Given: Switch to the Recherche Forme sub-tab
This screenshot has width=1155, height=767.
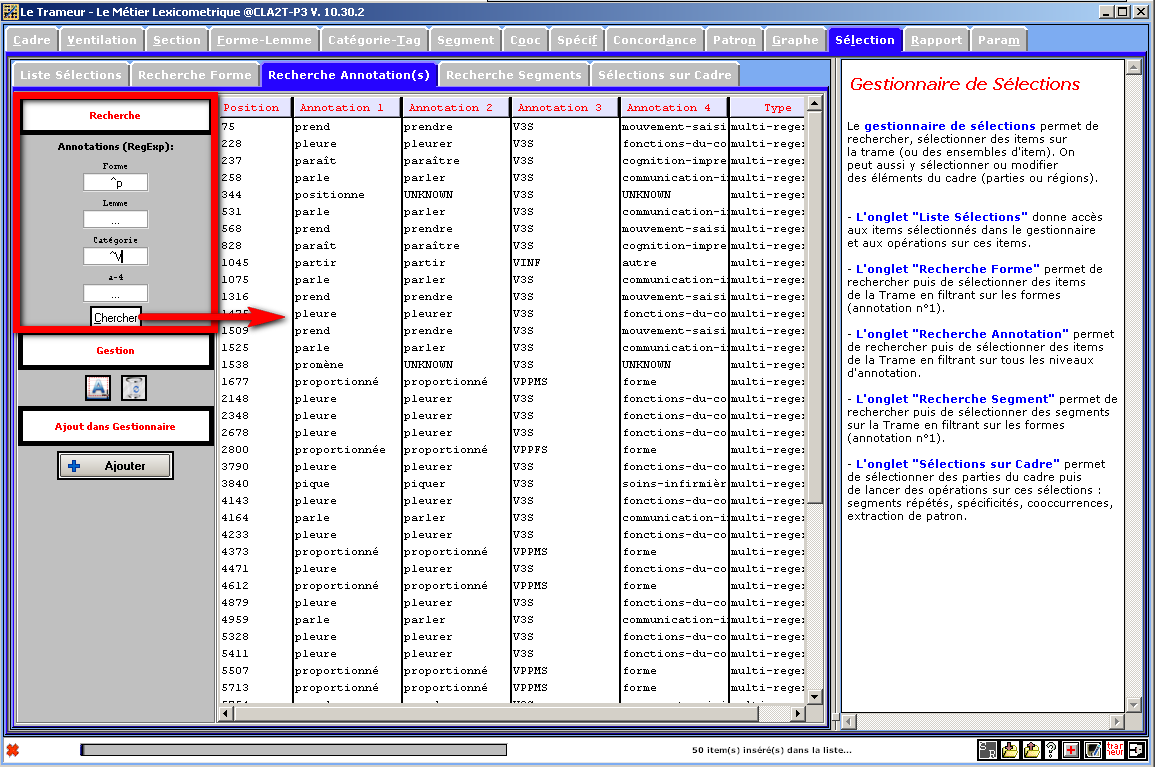Looking at the screenshot, I should click(194, 75).
